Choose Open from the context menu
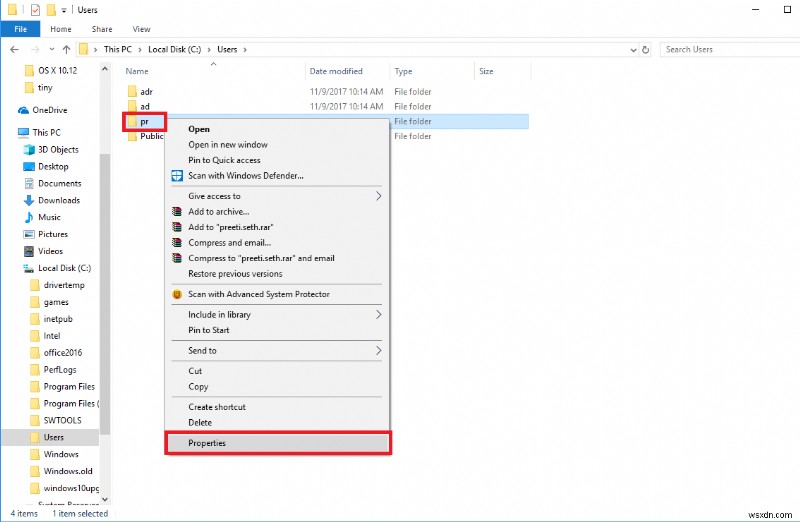This screenshot has width=800, height=522. (x=199, y=129)
